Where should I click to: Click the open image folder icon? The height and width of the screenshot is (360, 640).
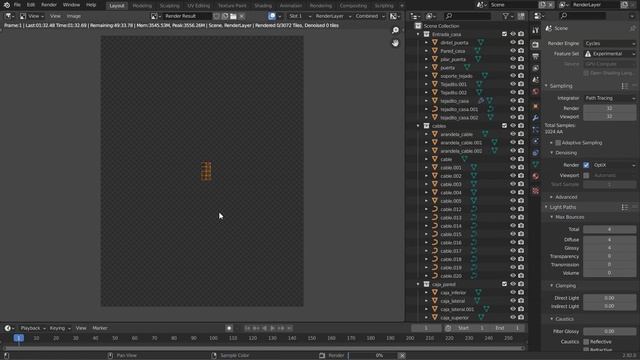pos(233,16)
